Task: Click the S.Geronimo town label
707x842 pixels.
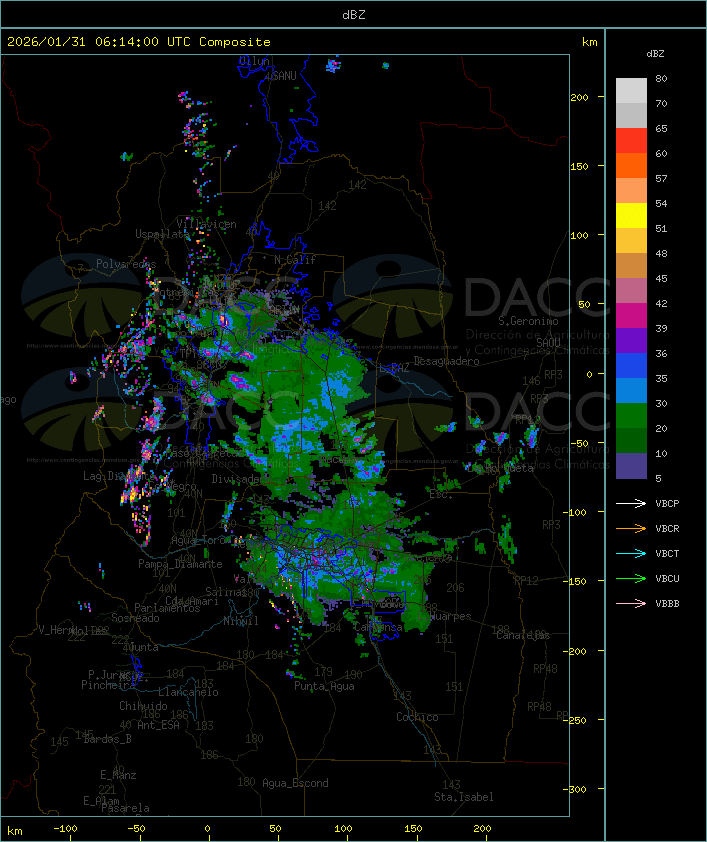Action: [527, 321]
